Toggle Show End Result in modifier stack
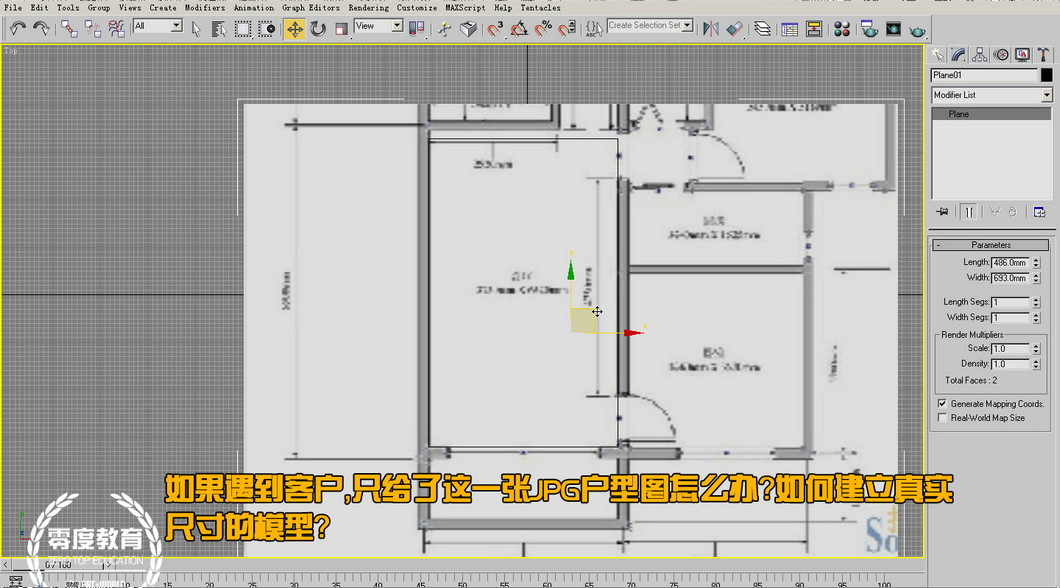 pyautogui.click(x=968, y=212)
